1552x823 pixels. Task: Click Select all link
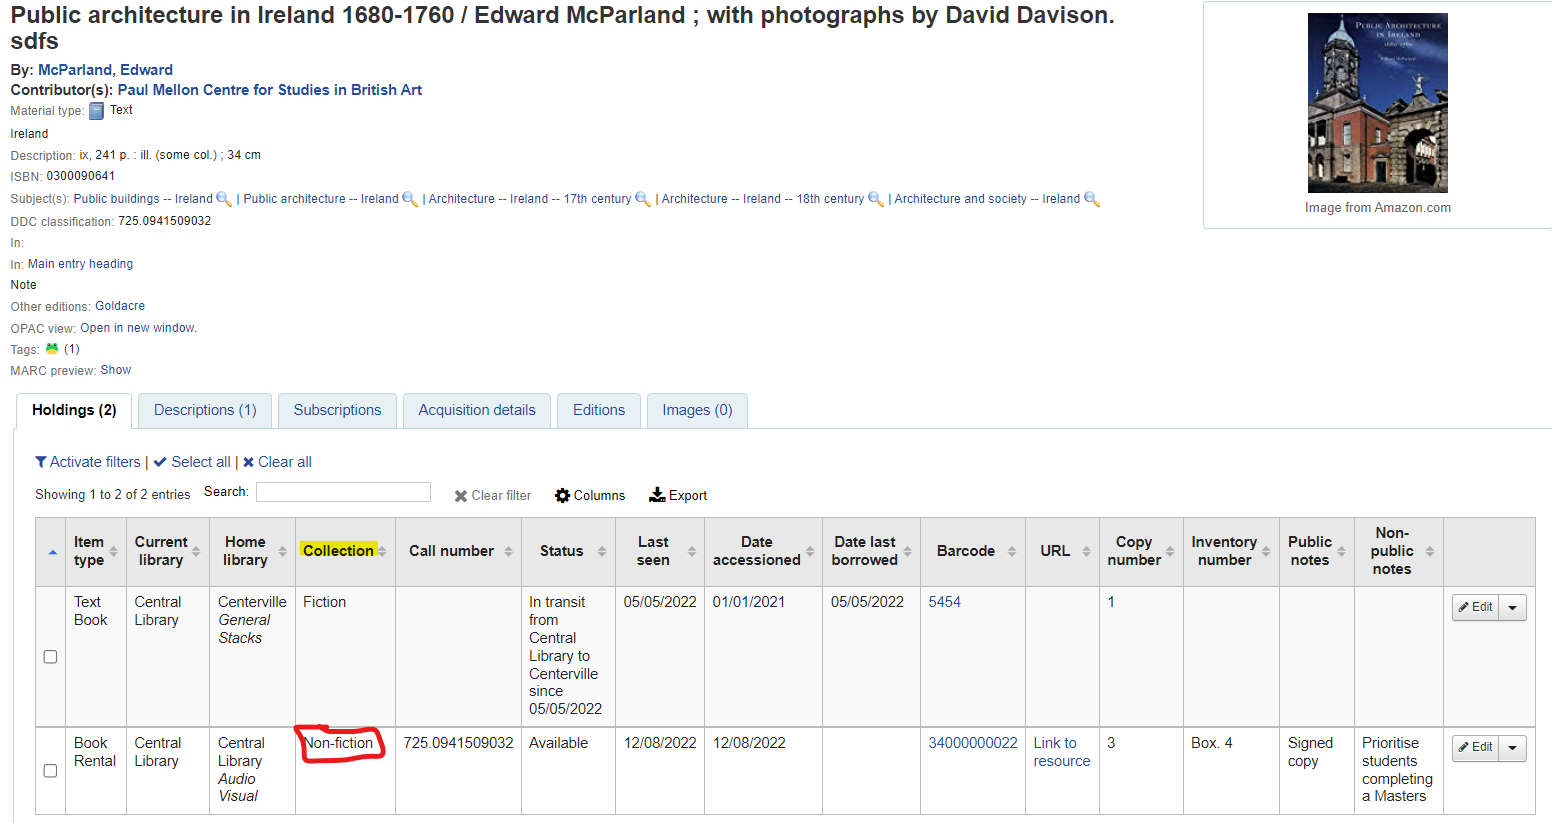(x=192, y=462)
